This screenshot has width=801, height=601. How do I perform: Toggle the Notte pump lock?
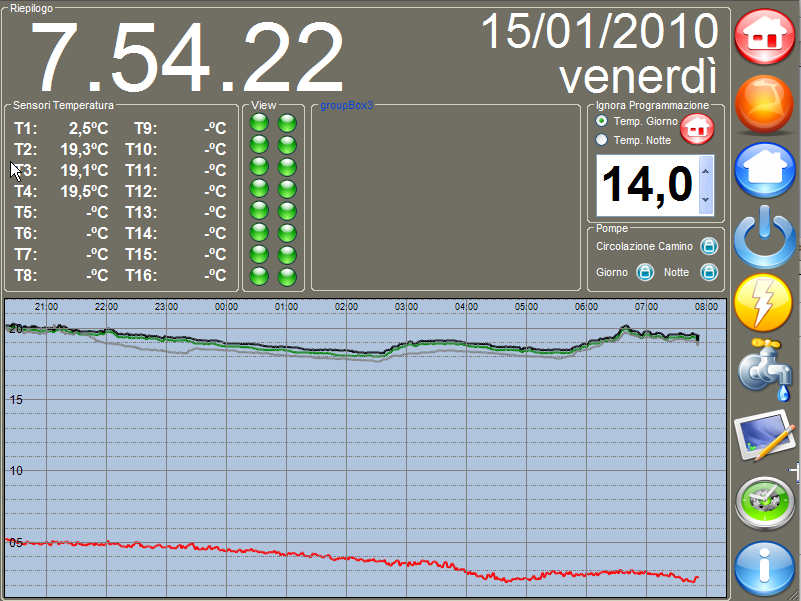coord(709,272)
